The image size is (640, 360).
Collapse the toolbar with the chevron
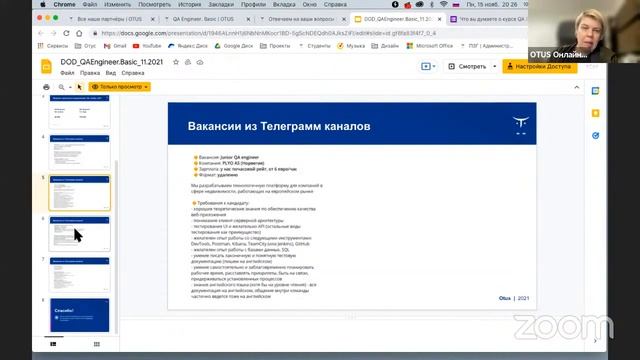[576, 87]
